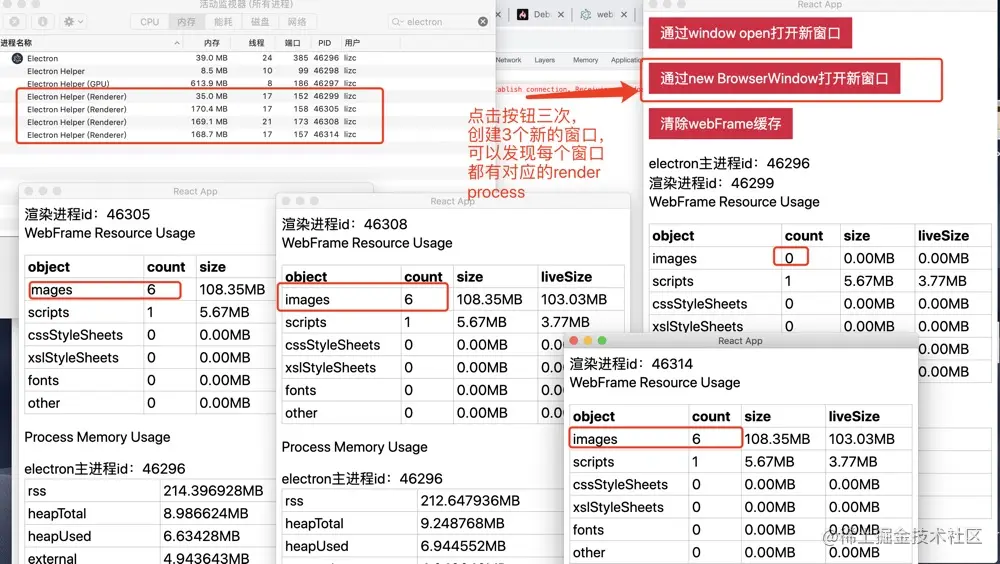Click the yellow minimize button of window 46314

(587, 341)
